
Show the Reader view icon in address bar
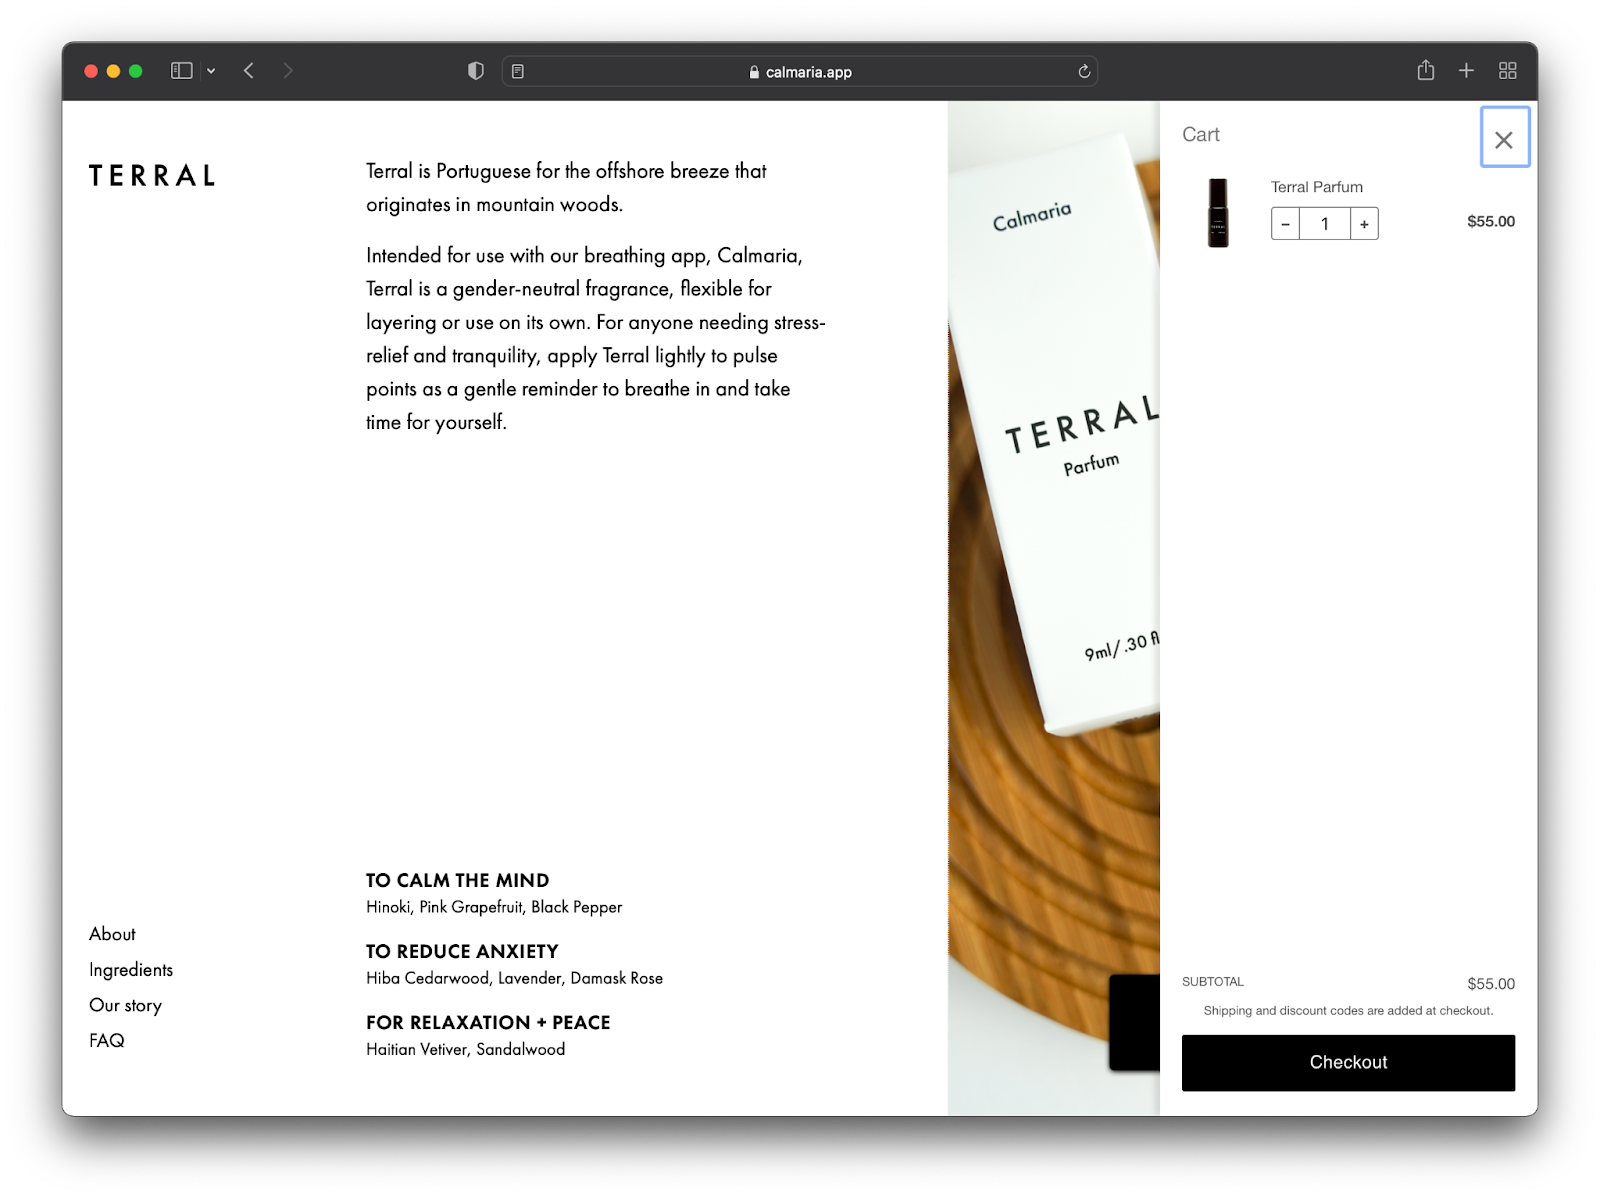point(518,72)
